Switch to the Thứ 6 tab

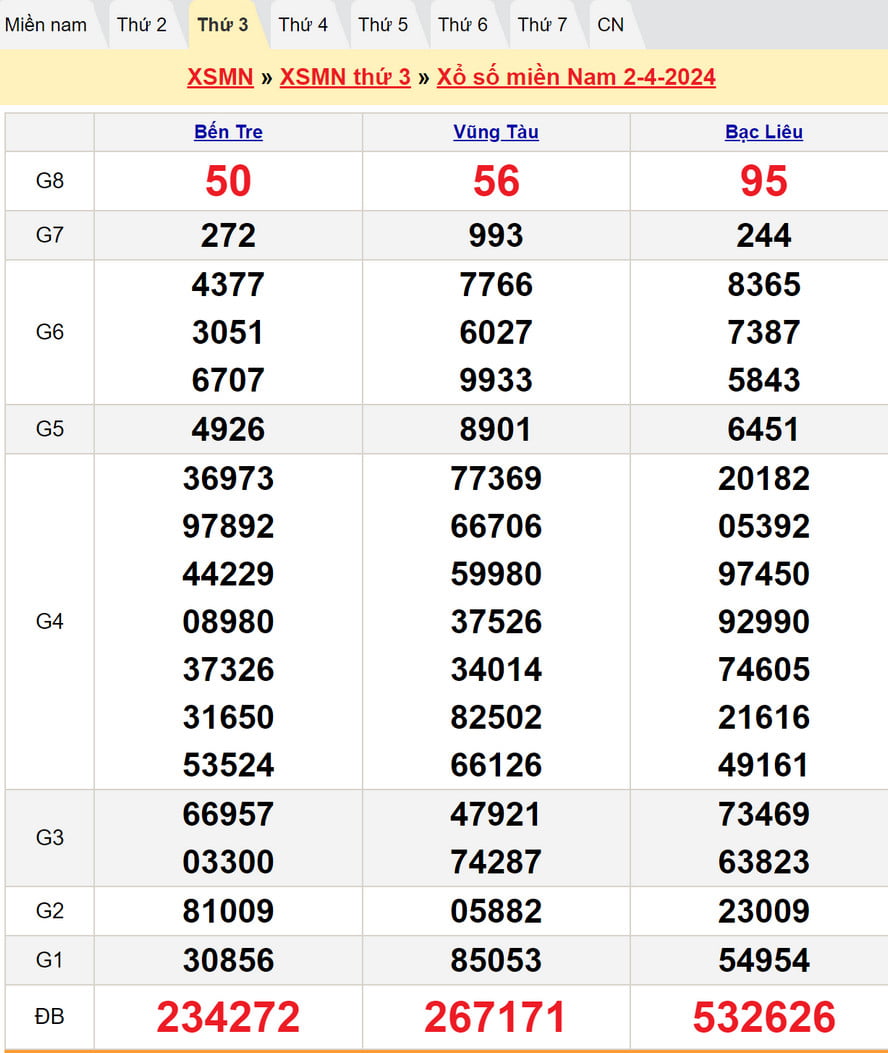point(463,25)
